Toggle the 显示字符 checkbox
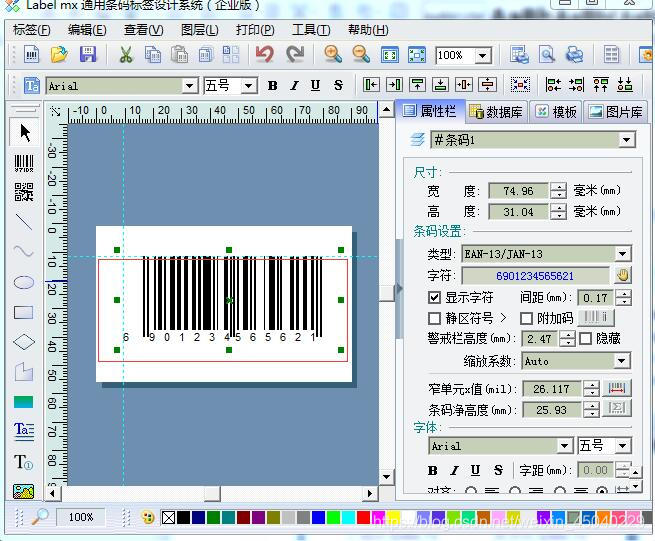The width and height of the screenshot is (655, 541). point(434,297)
